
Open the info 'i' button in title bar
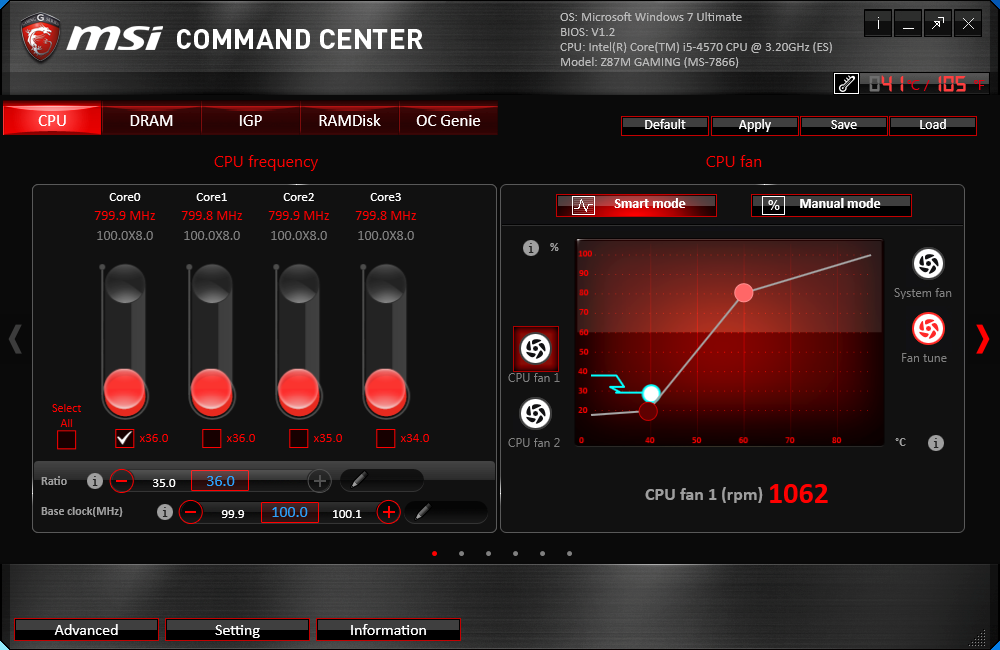(878, 24)
